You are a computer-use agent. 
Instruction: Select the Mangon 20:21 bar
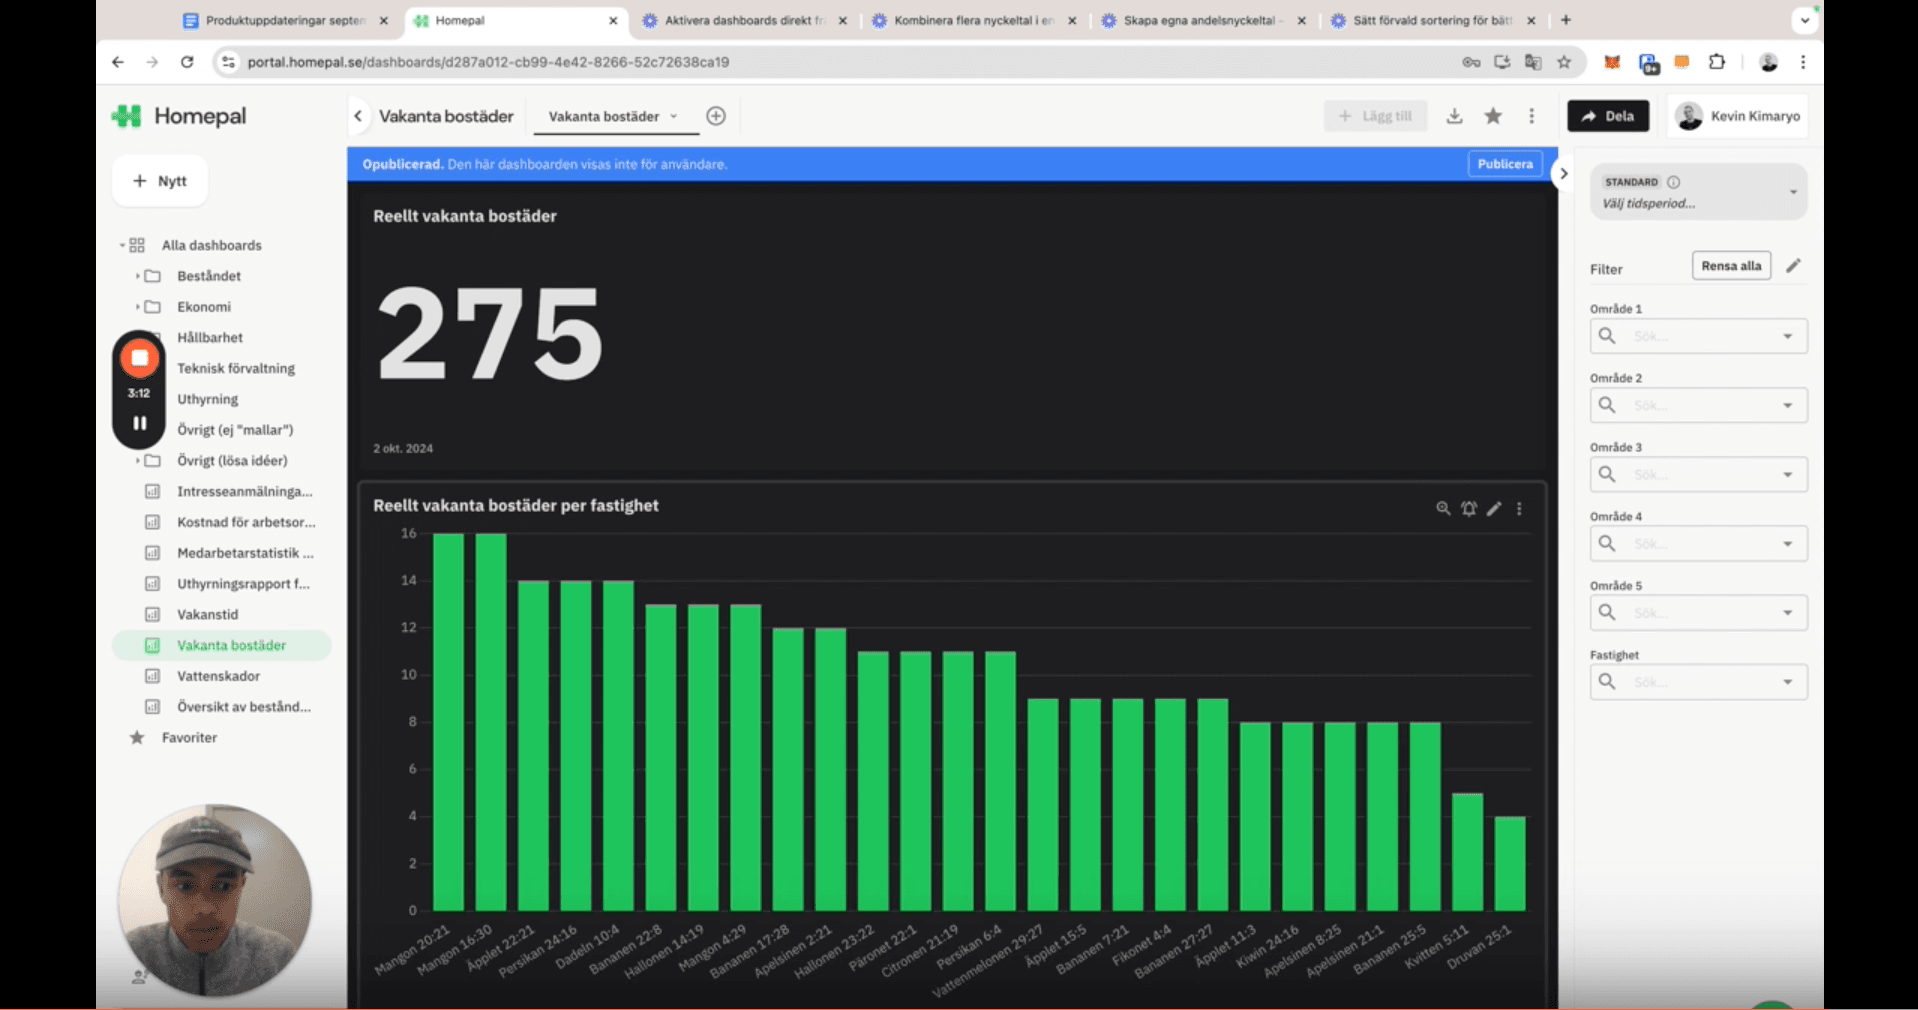[x=448, y=722]
